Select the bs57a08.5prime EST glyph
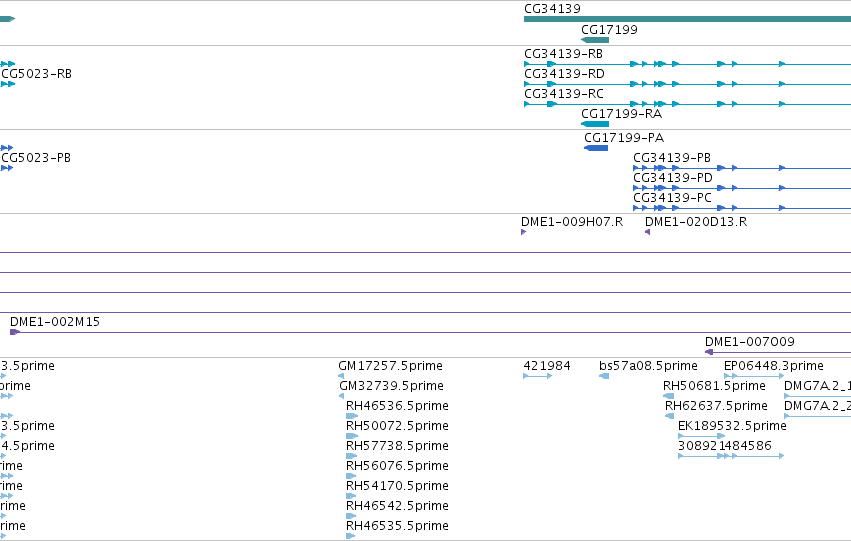 [604, 376]
